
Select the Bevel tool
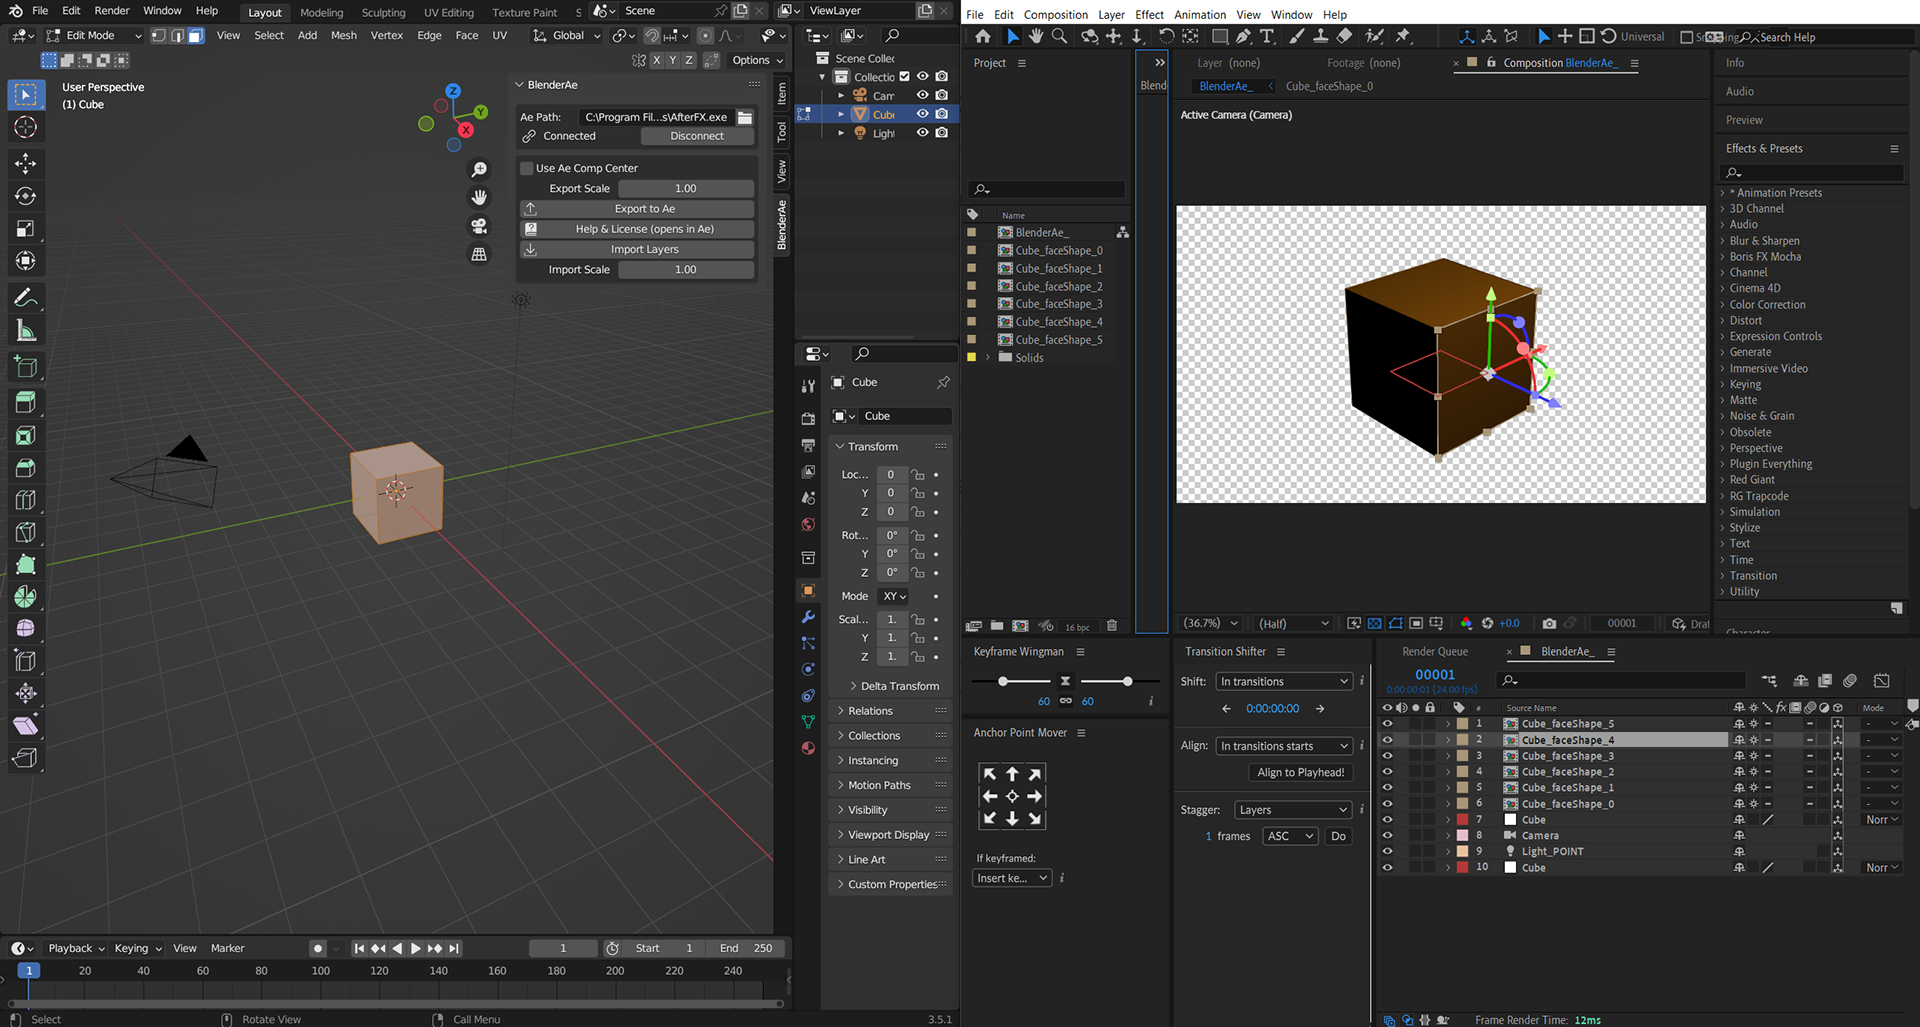coord(26,468)
